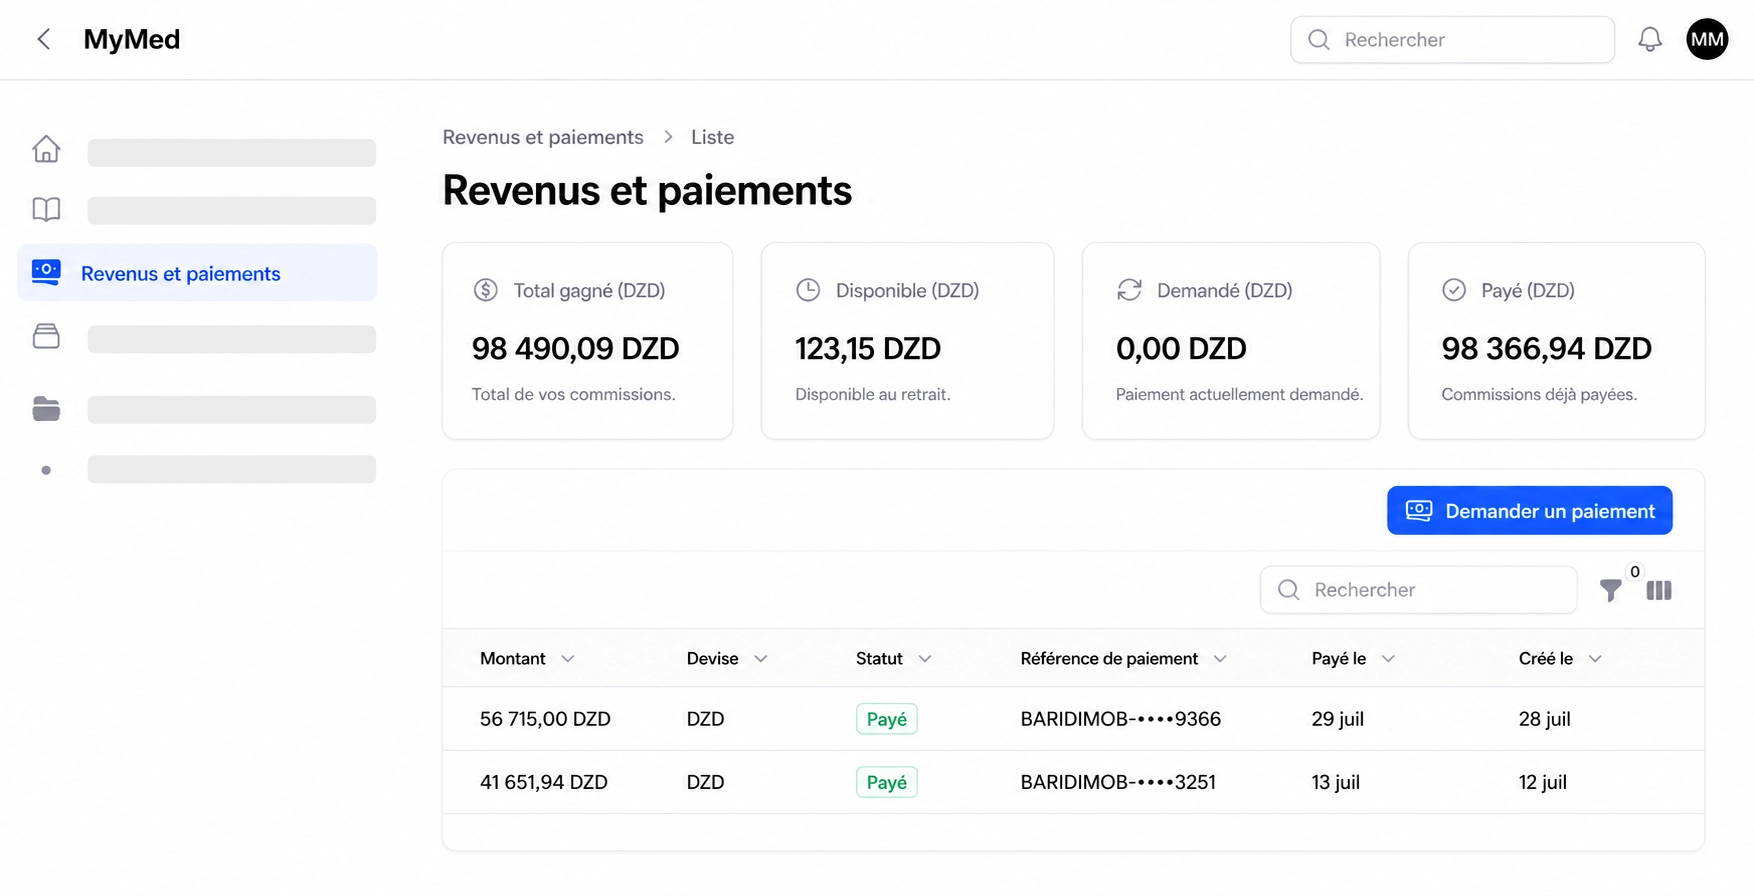The width and height of the screenshot is (1754, 896).
Task: Click the open book sidebar icon
Action: pyautogui.click(x=46, y=209)
